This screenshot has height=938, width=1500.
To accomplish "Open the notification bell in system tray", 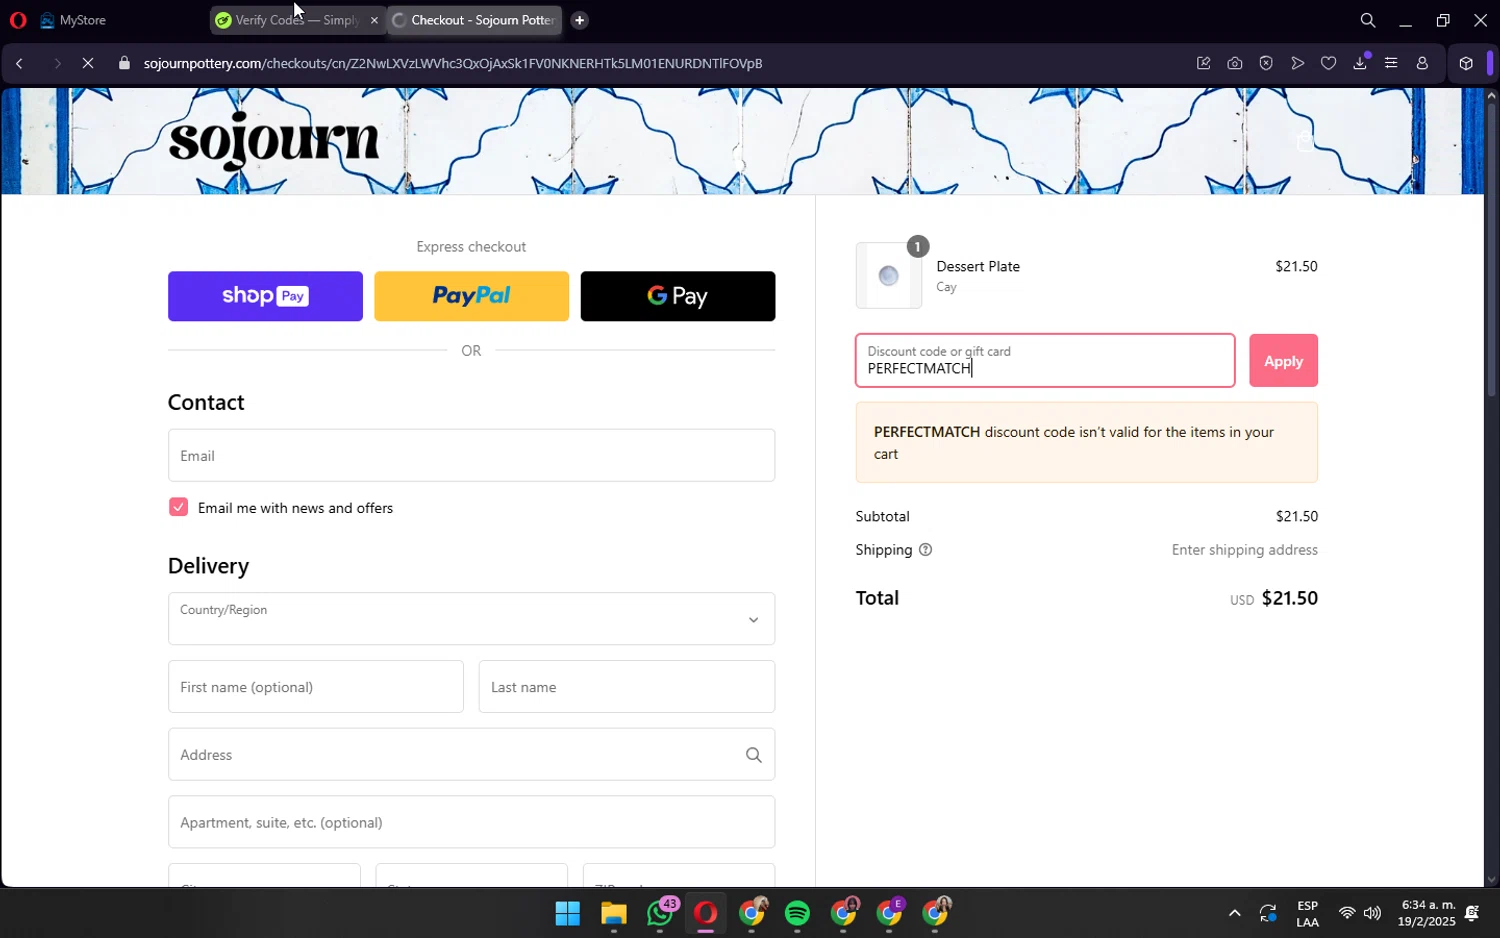I will pos(1471,914).
